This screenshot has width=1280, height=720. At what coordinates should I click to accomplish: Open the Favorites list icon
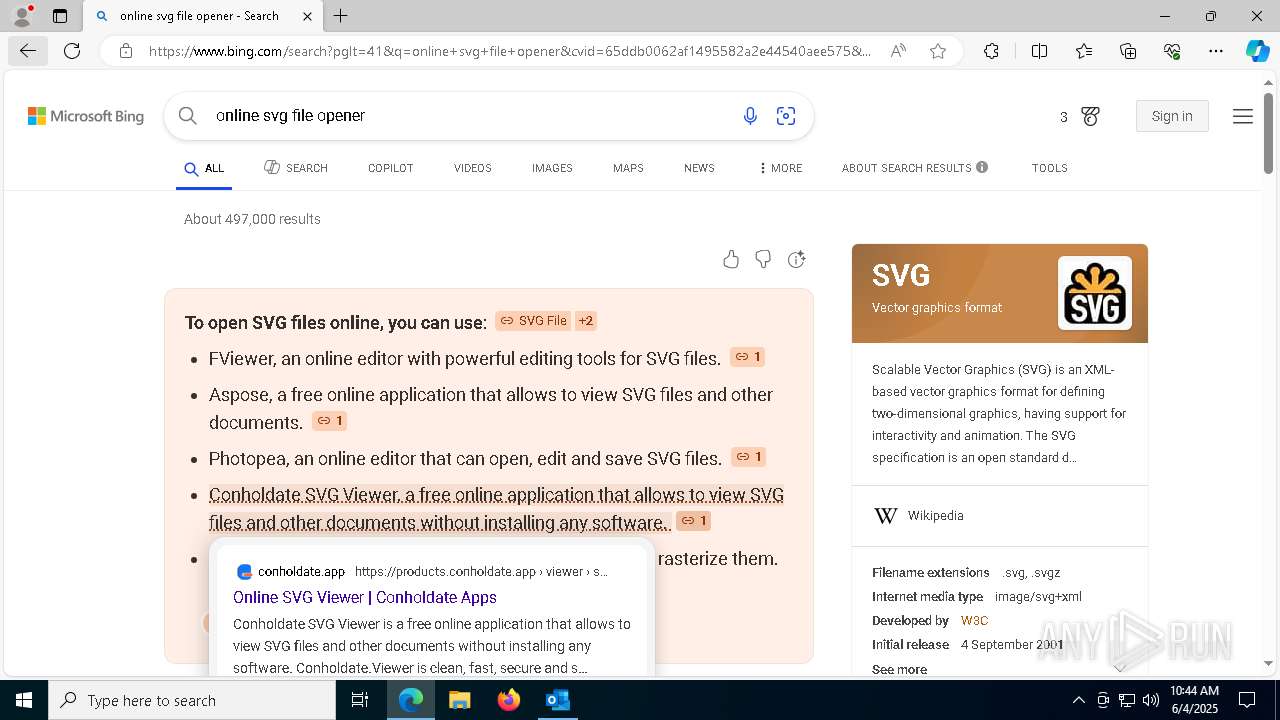[1084, 51]
